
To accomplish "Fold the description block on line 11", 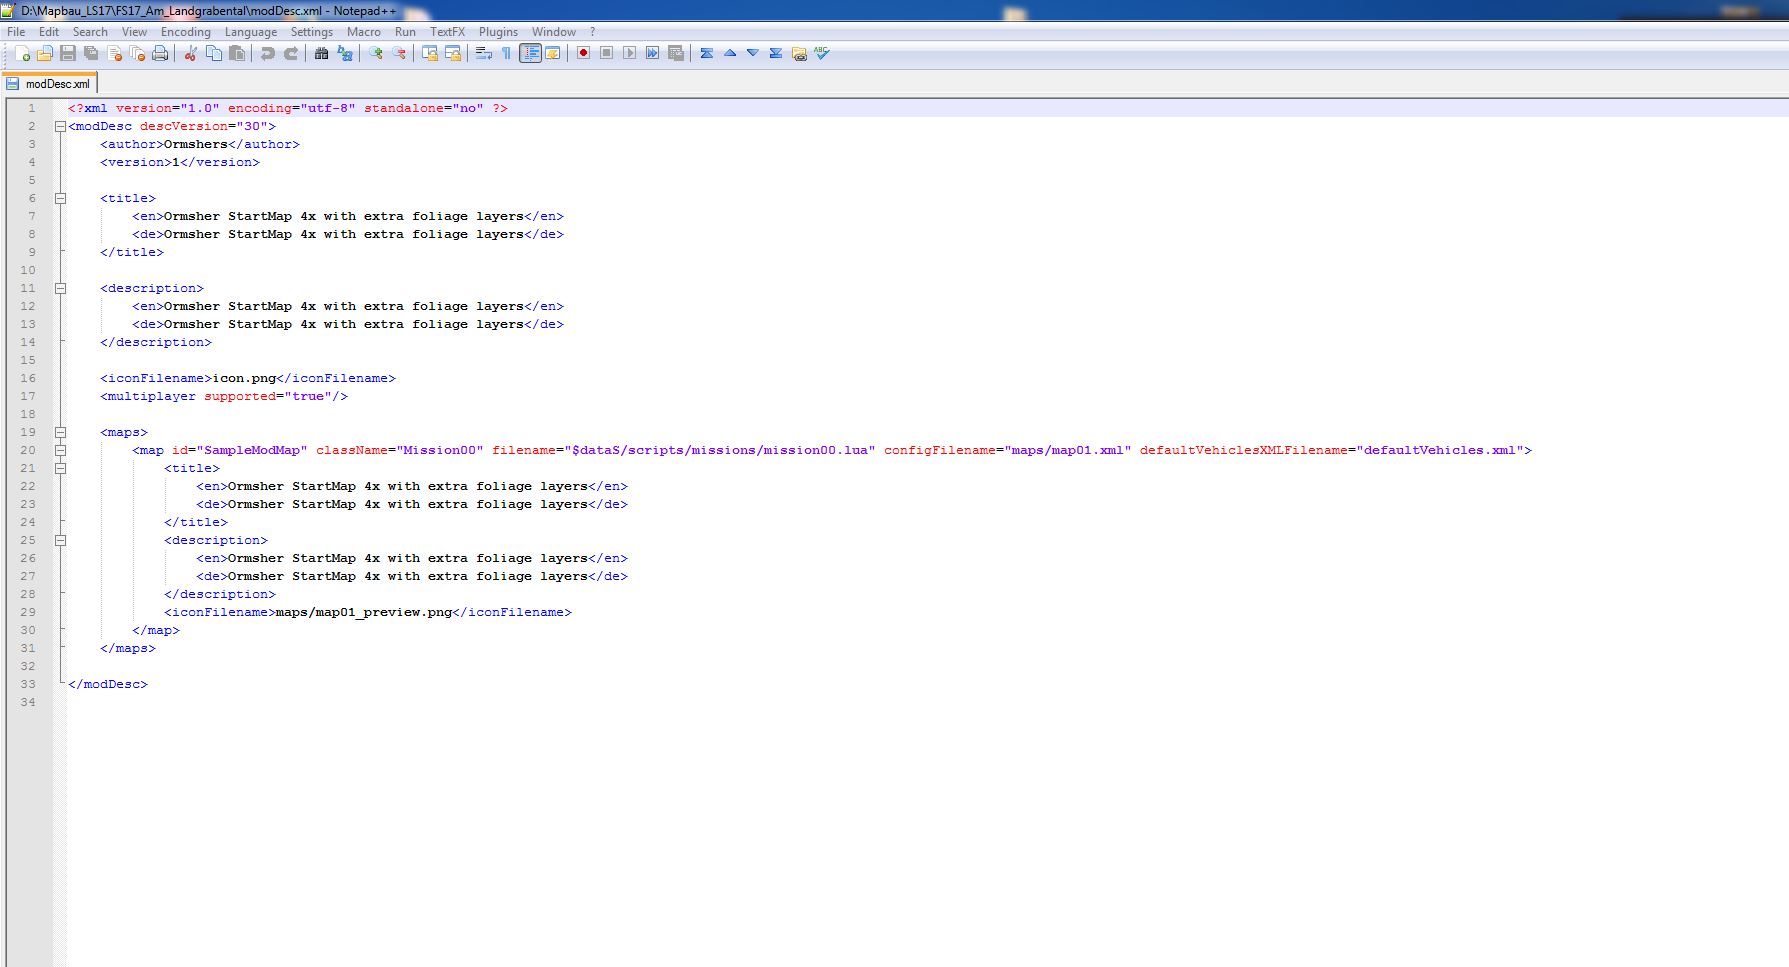I will [x=60, y=289].
